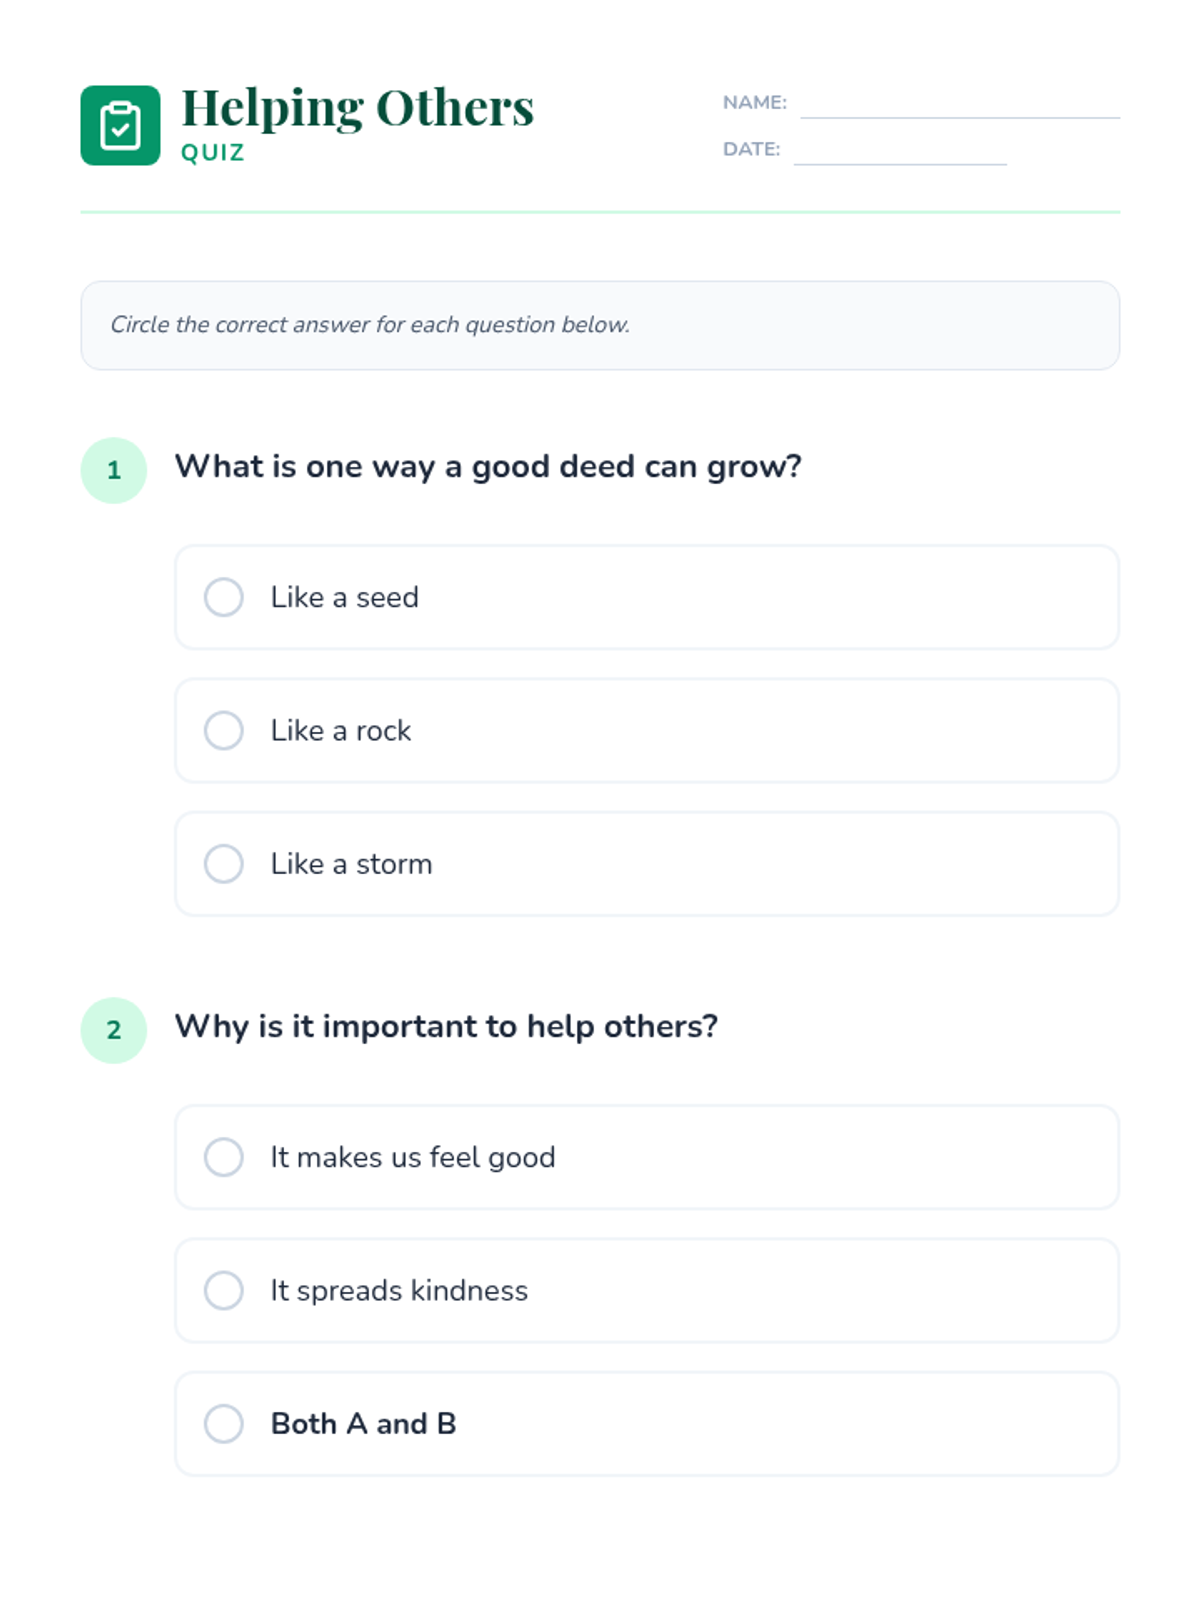Select the 'Like a seed' radio button

pyautogui.click(x=224, y=597)
